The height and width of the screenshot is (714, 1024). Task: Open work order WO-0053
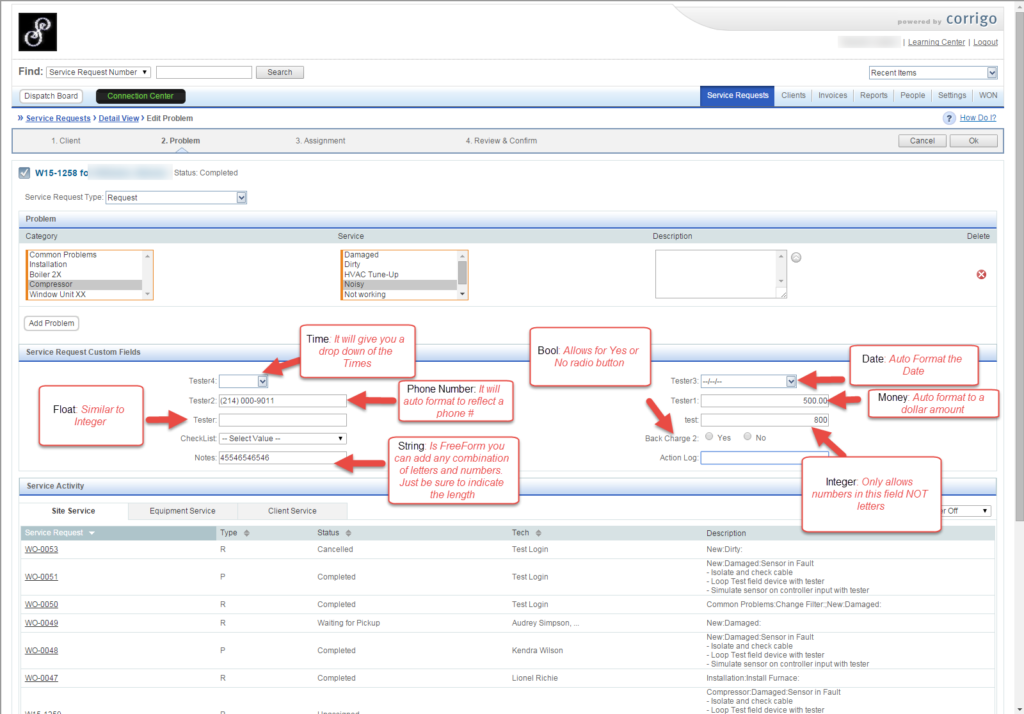point(41,549)
